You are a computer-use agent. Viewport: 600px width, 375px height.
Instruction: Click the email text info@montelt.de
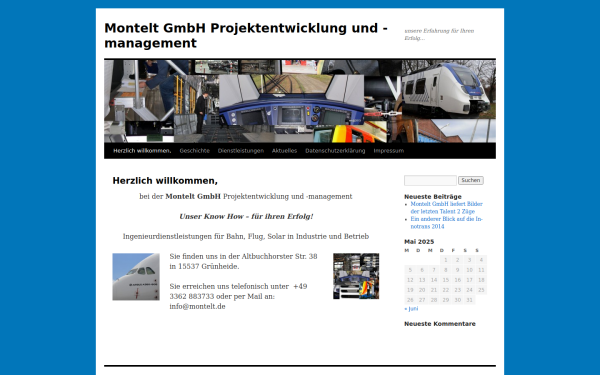(197, 307)
